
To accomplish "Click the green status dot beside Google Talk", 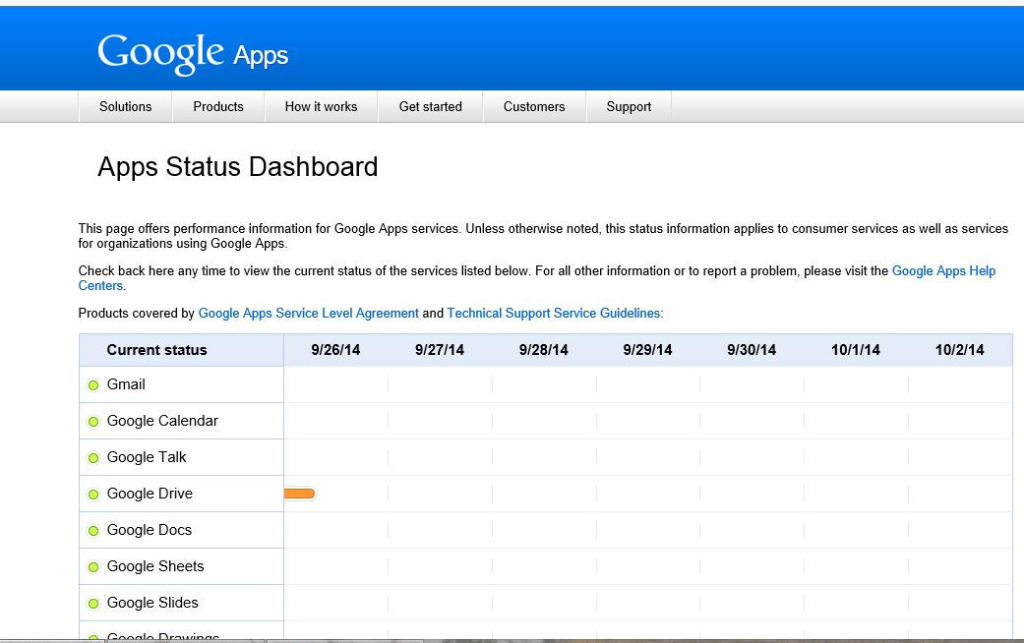I will coord(93,458).
